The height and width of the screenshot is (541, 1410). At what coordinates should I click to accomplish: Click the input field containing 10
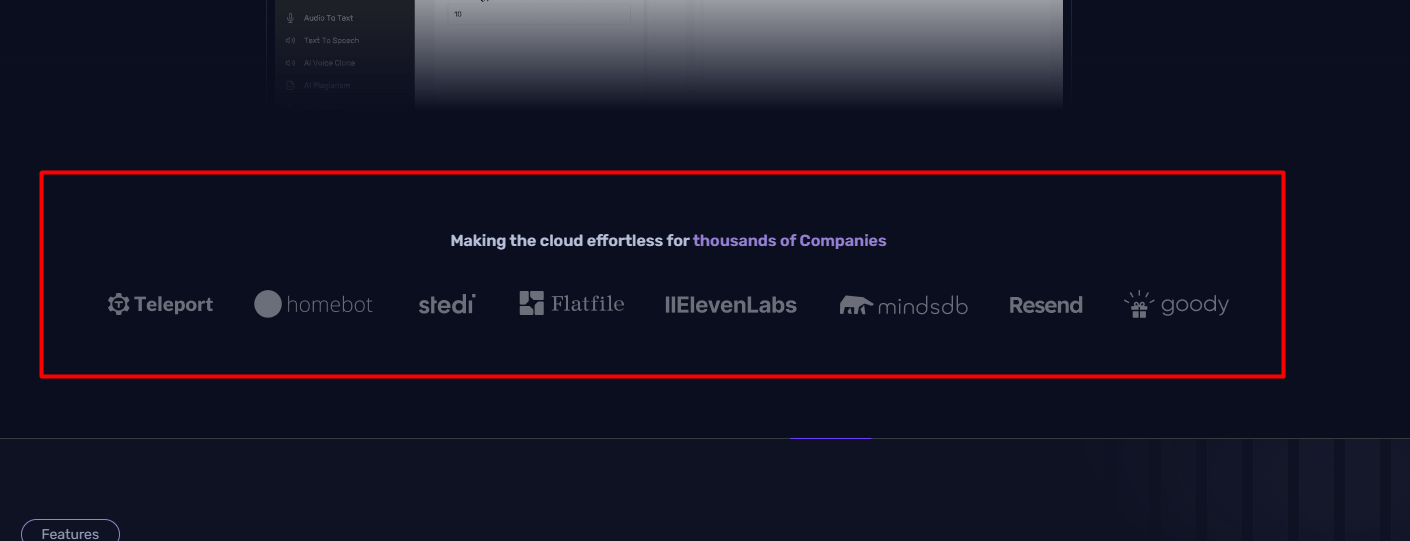[x=539, y=14]
